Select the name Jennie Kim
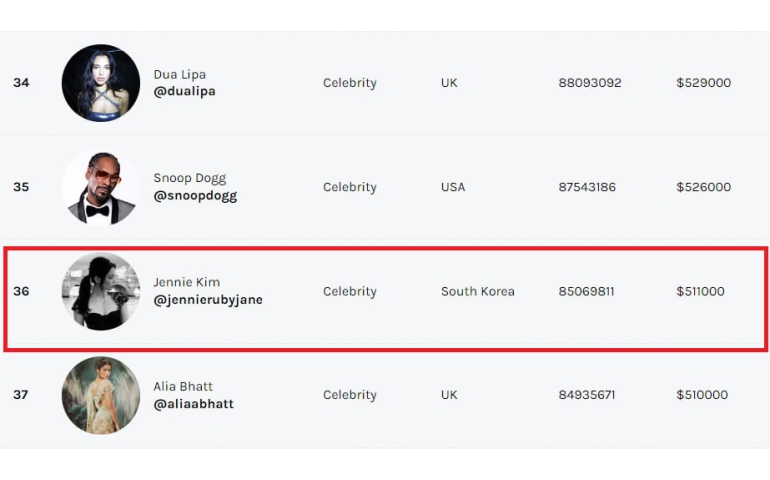770x480 pixels. tap(187, 282)
